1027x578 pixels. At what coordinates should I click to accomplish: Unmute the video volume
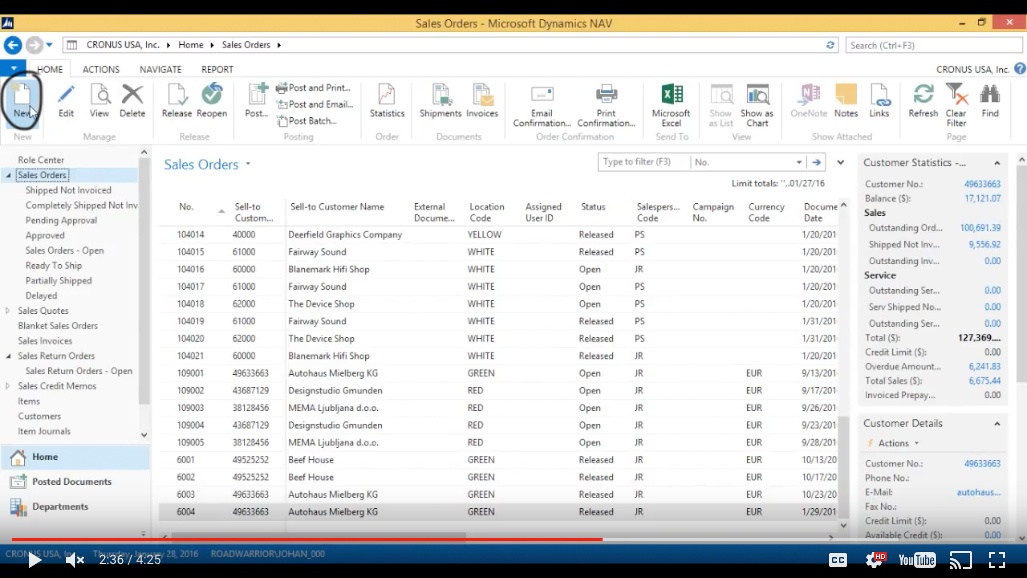click(74, 560)
